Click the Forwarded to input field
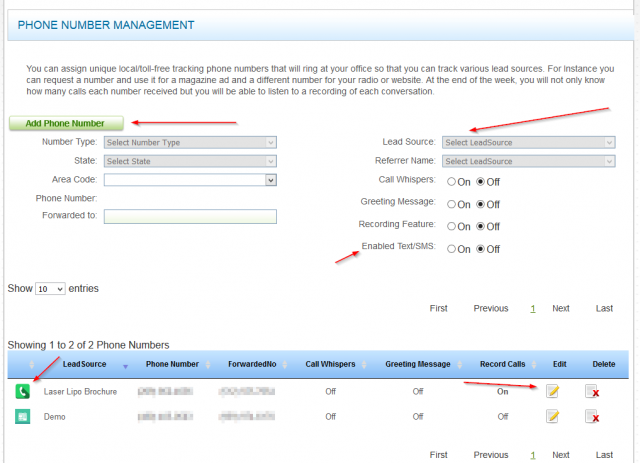This screenshot has height=463, width=640. point(190,216)
